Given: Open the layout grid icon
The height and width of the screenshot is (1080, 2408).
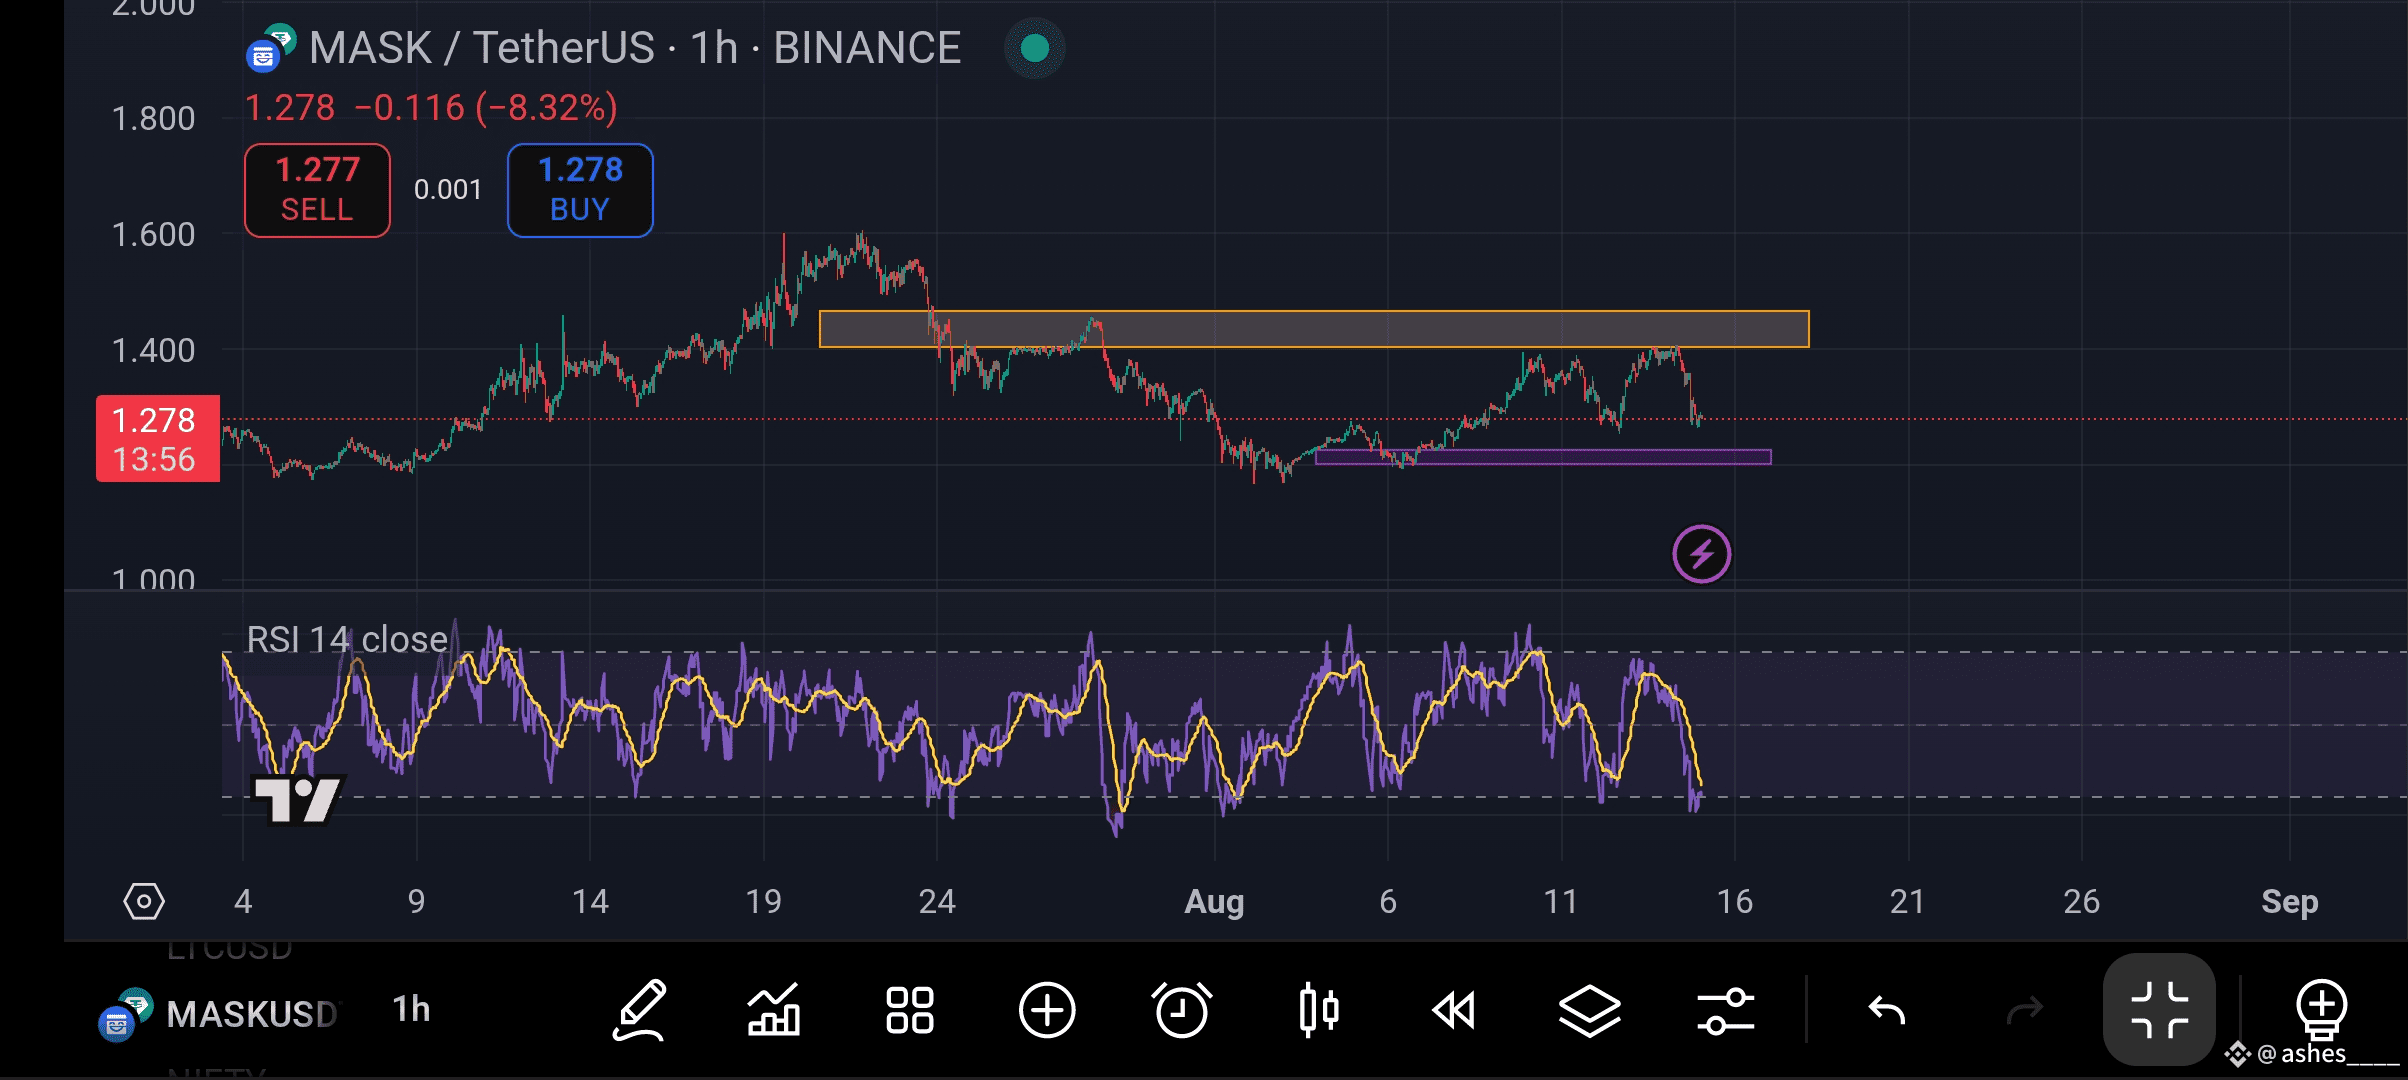Looking at the screenshot, I should 910,1010.
